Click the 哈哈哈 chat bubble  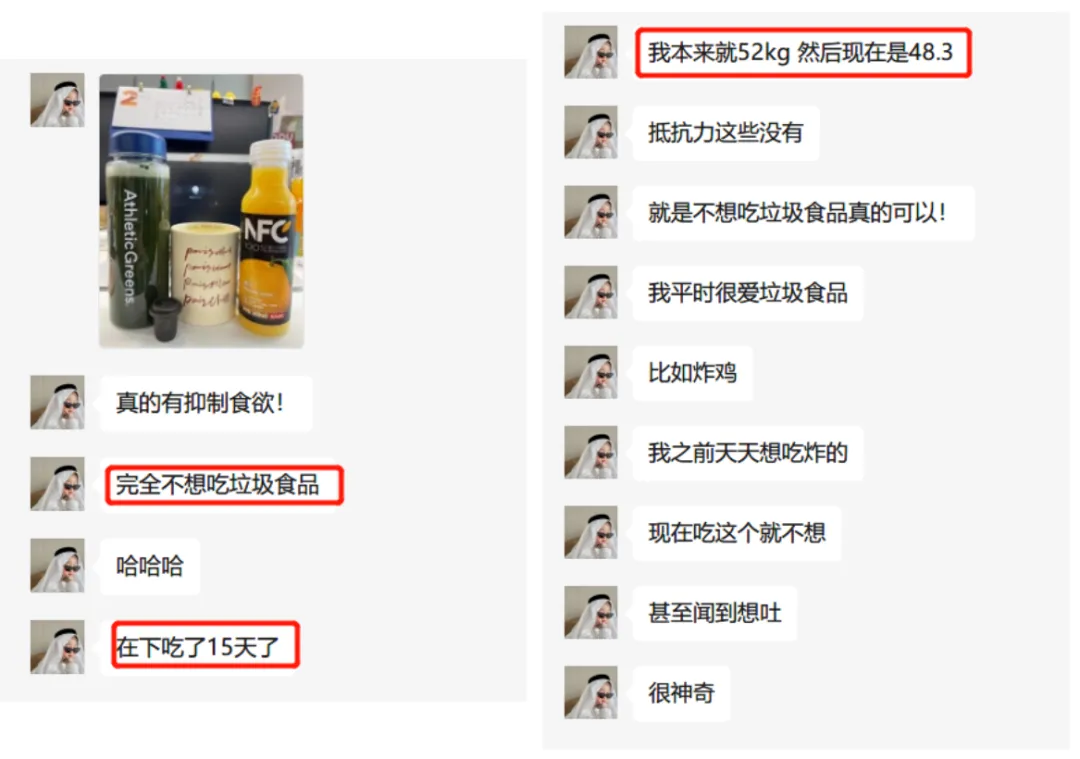tap(150, 566)
